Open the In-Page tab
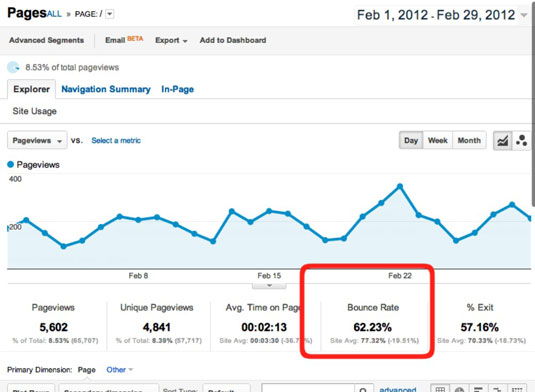The height and width of the screenshot is (392, 535). pos(177,89)
